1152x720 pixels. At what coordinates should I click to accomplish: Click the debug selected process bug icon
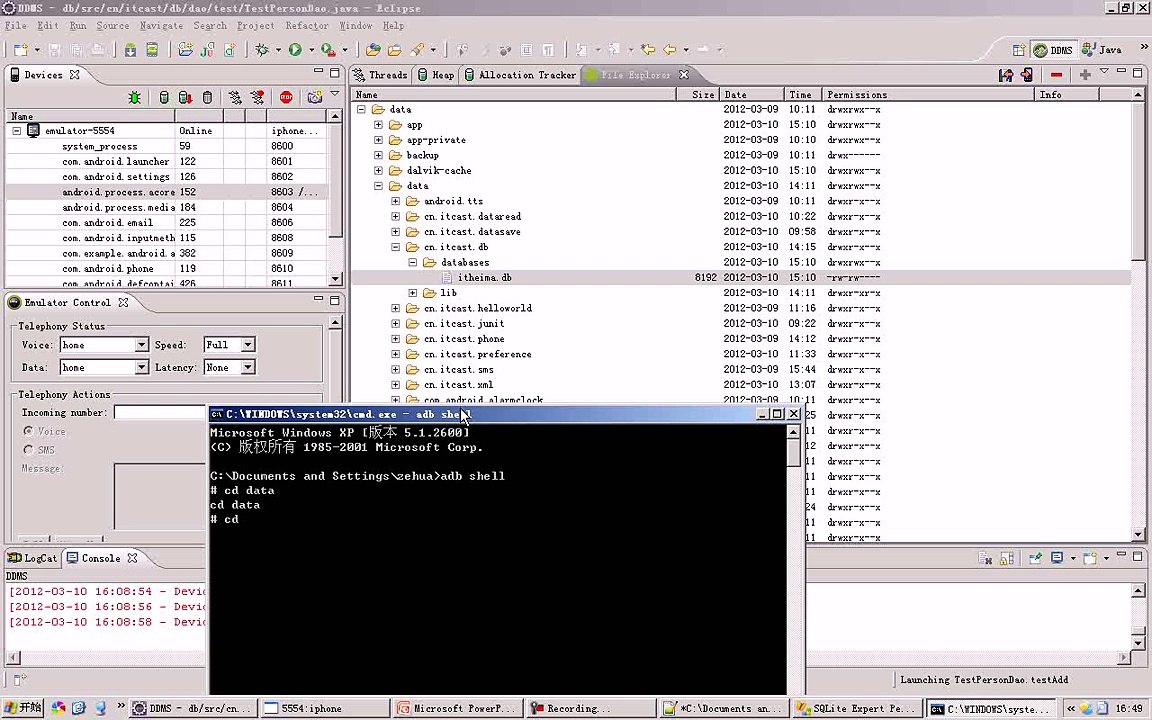(x=134, y=97)
